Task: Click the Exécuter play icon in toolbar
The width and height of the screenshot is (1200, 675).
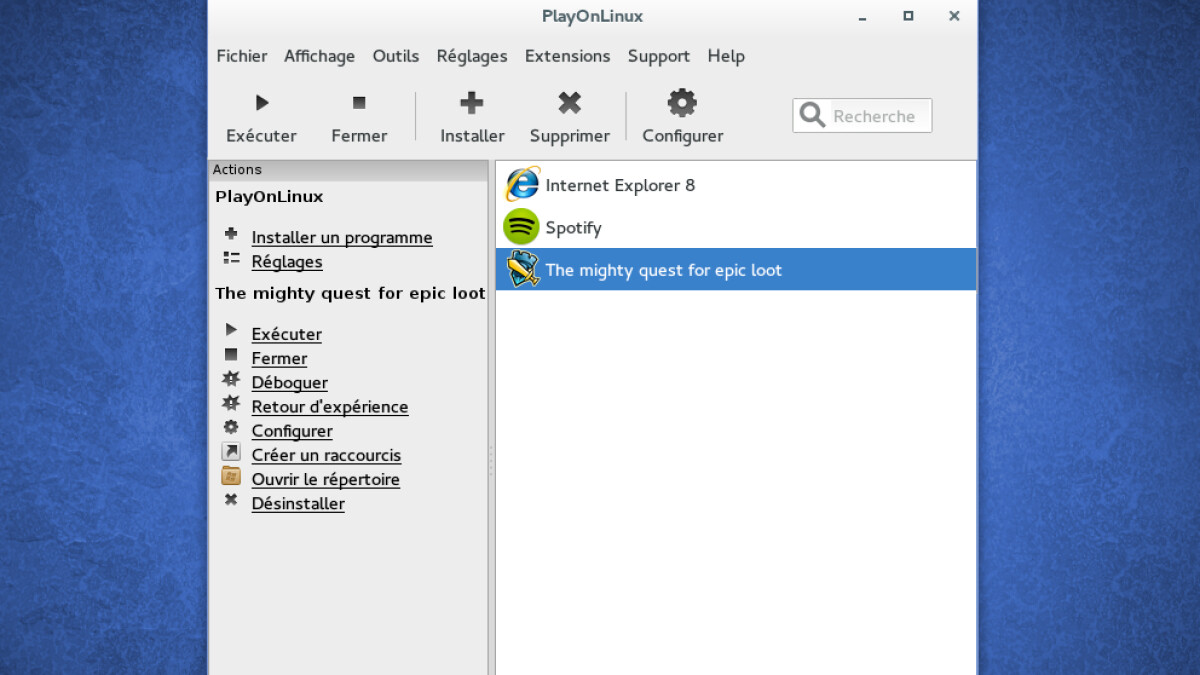Action: (x=262, y=102)
